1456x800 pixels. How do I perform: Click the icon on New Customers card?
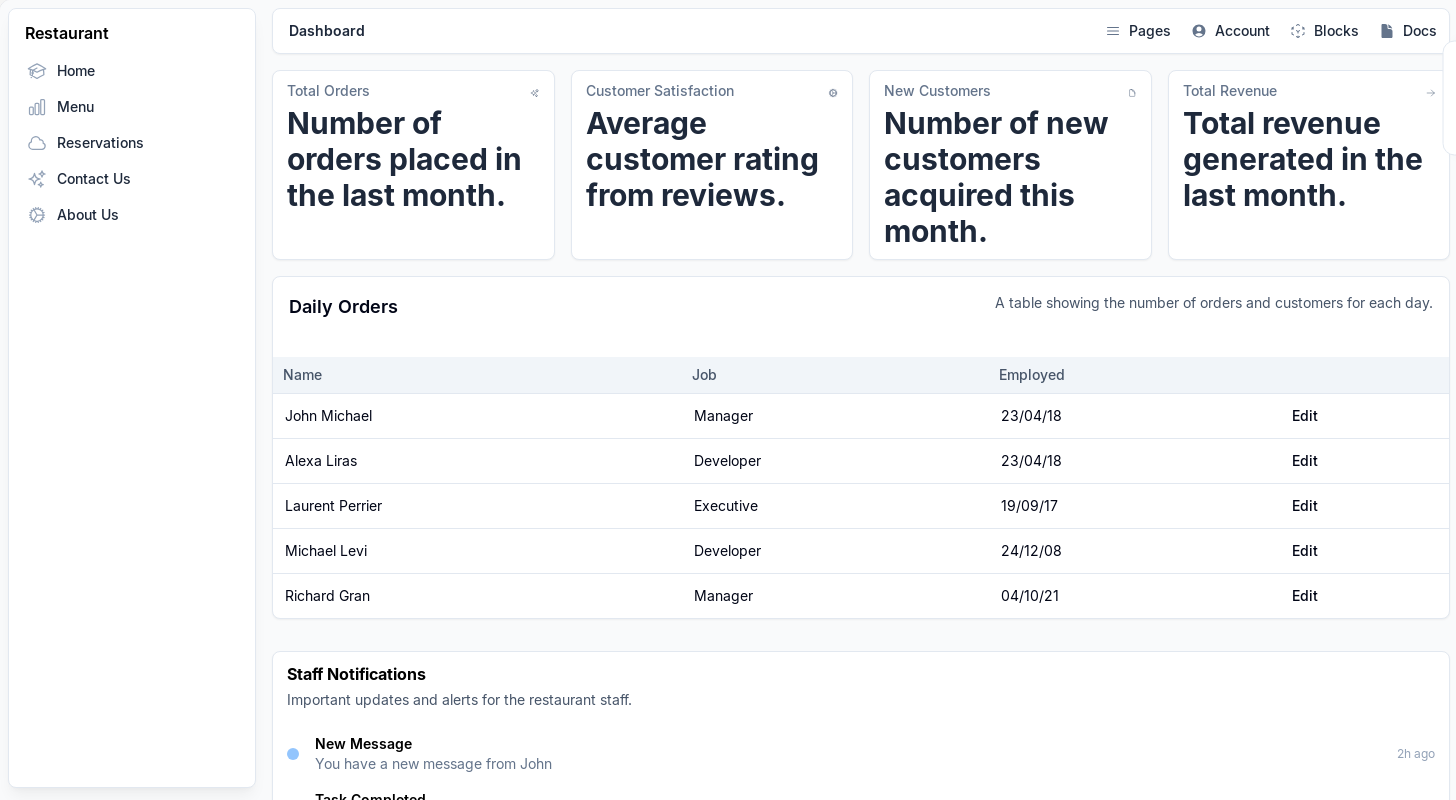pos(1132,93)
